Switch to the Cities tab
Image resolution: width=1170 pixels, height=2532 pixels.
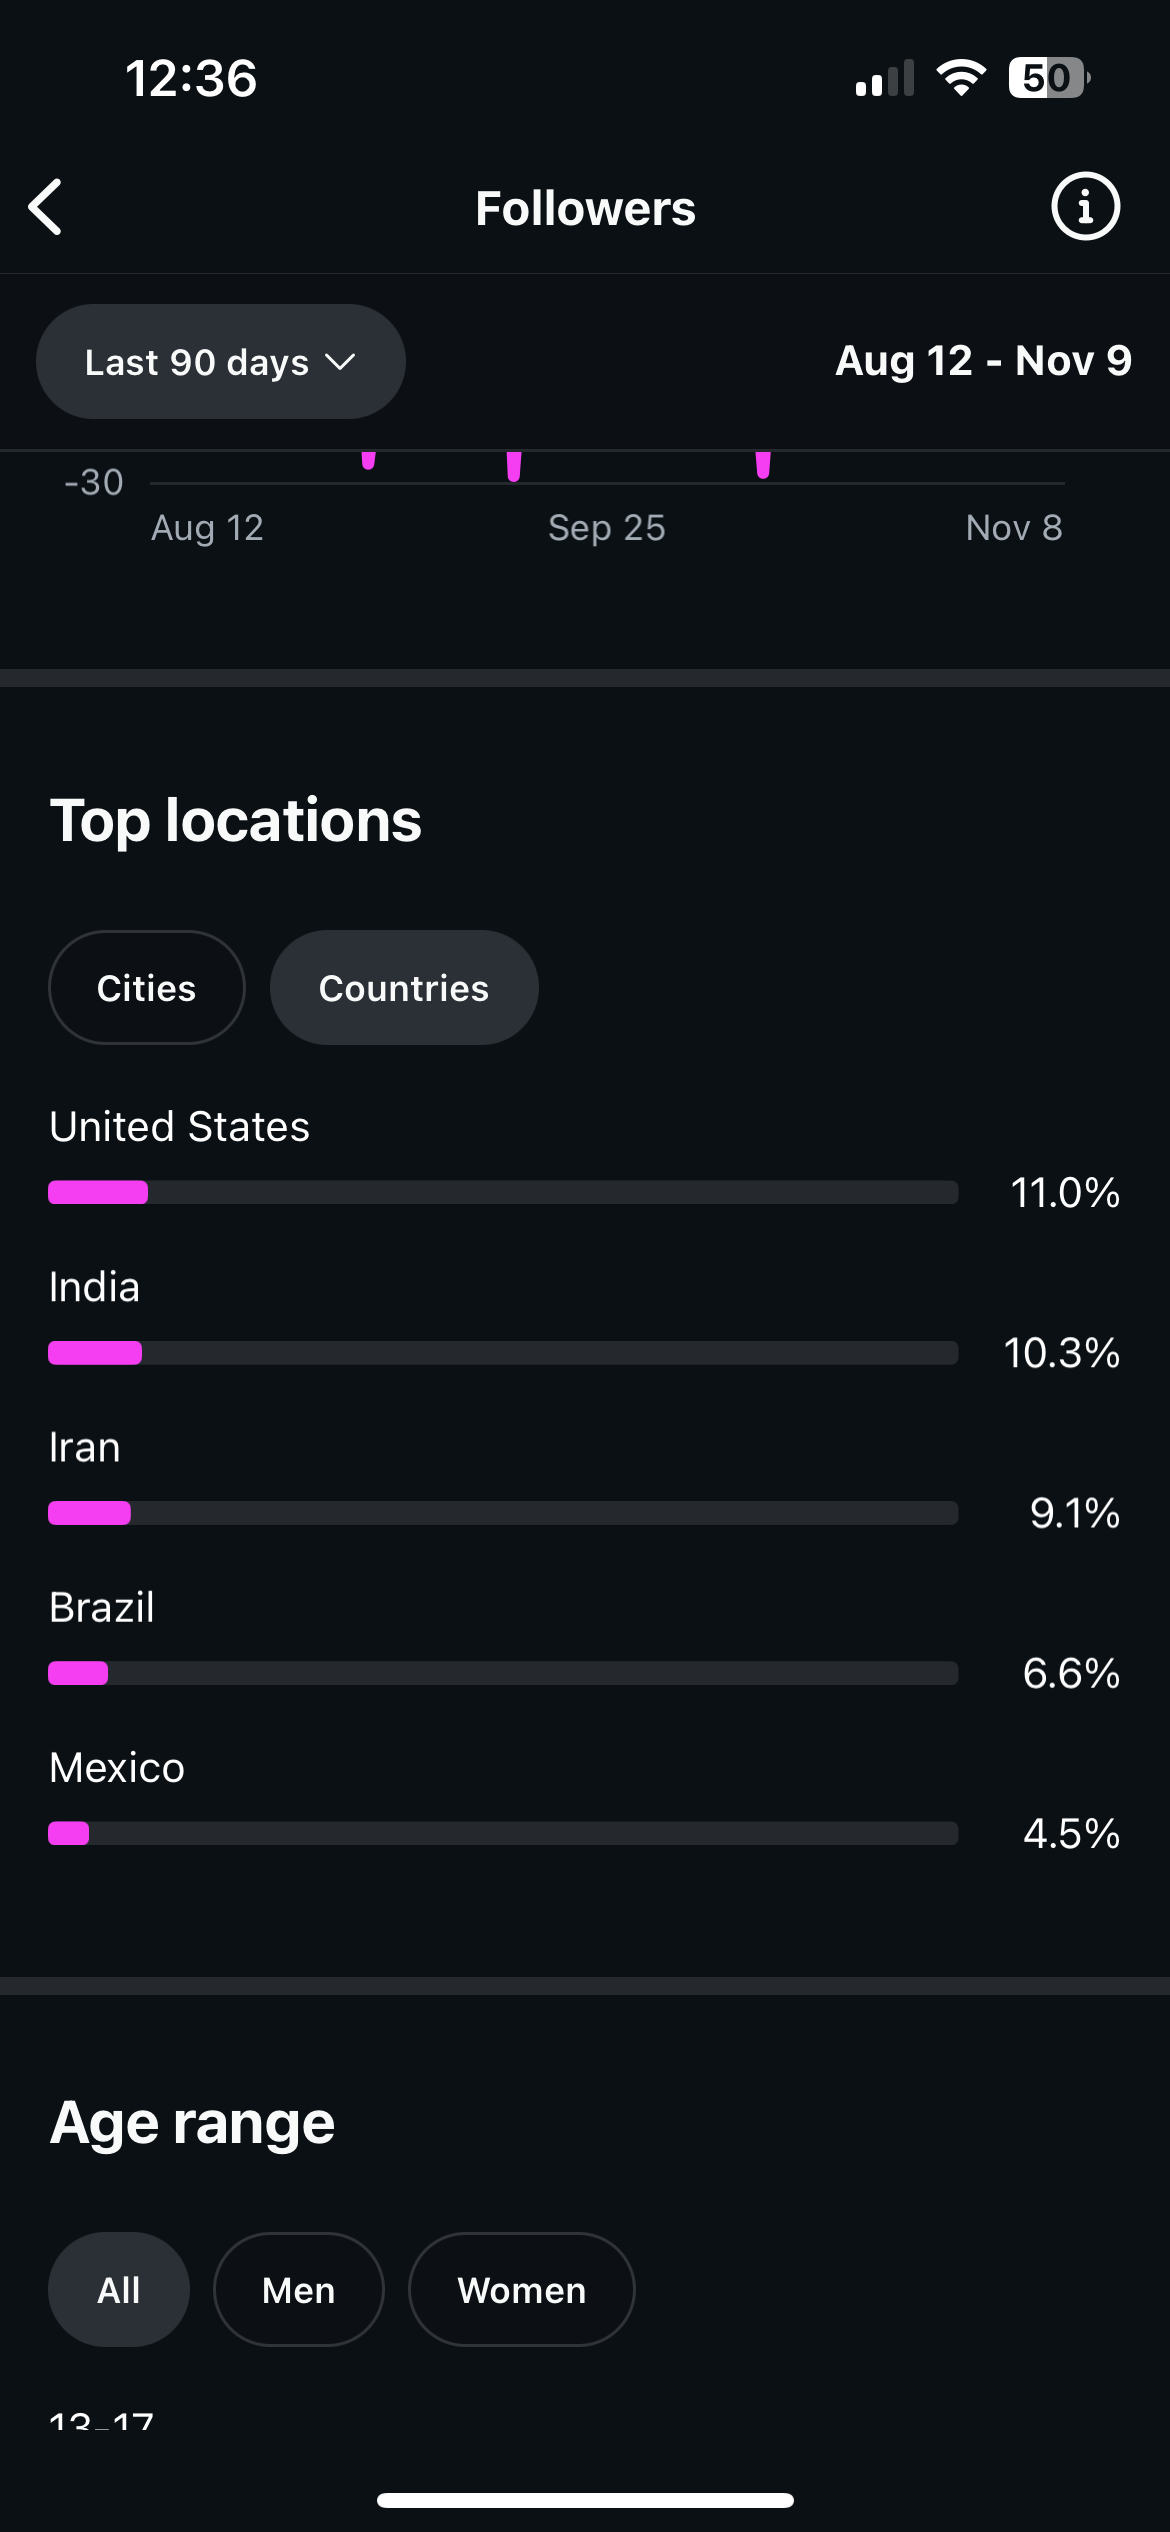click(x=147, y=988)
